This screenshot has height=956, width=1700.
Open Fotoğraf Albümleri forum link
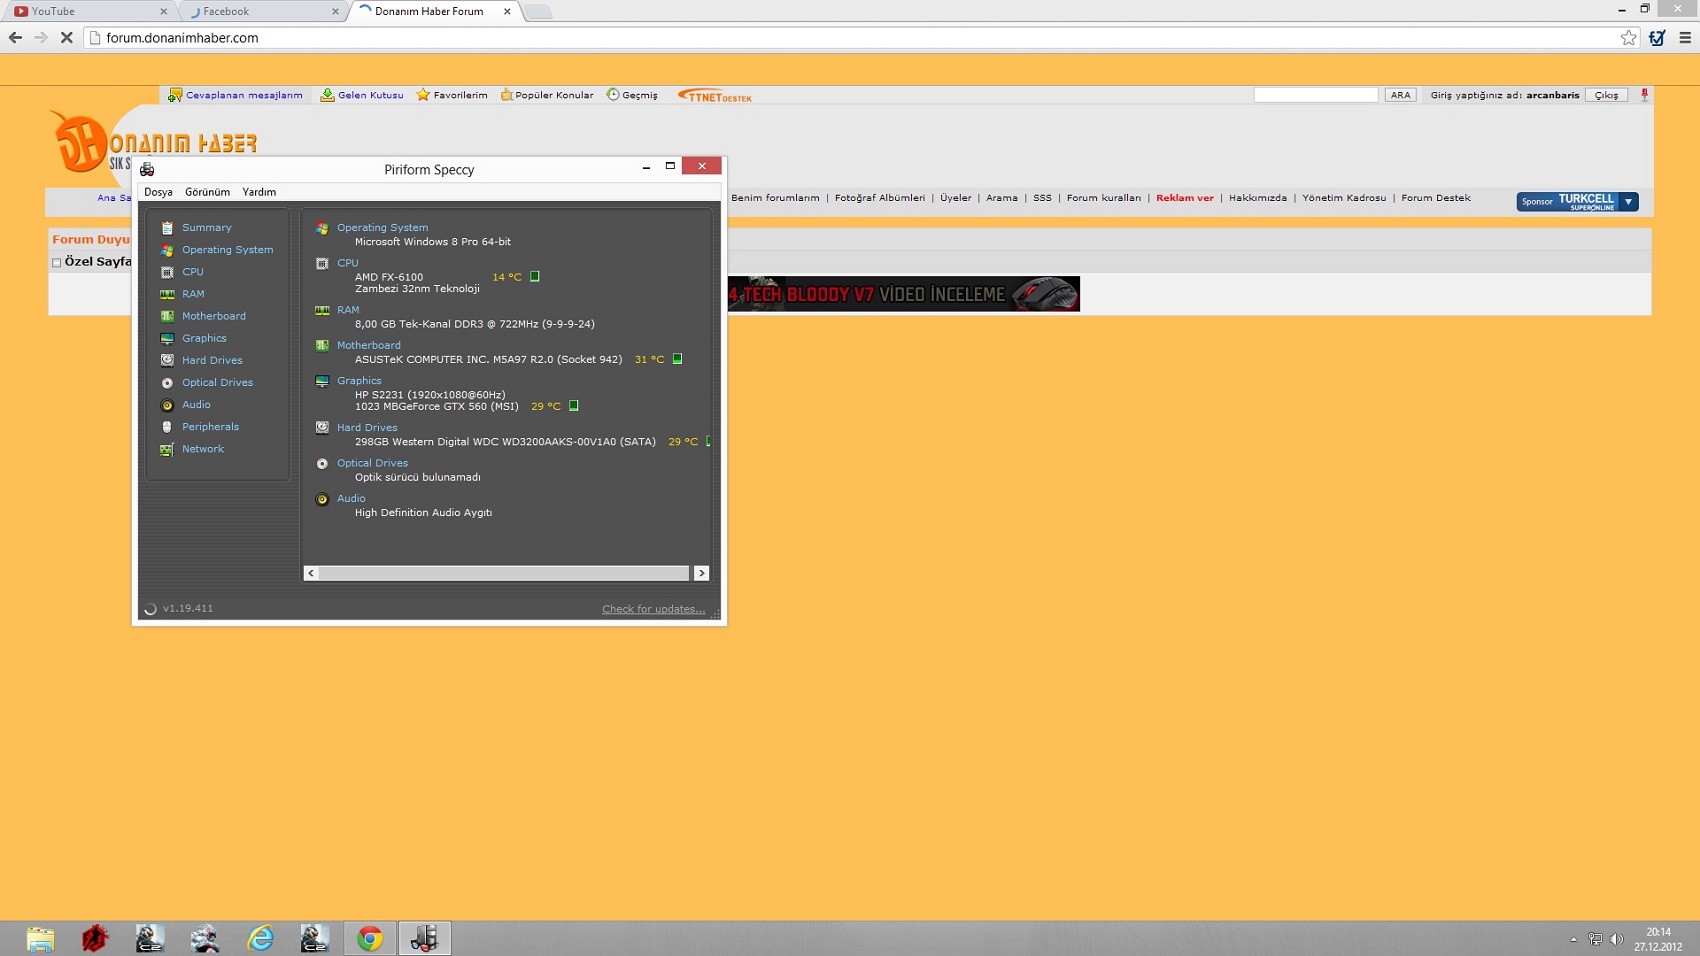tap(880, 198)
